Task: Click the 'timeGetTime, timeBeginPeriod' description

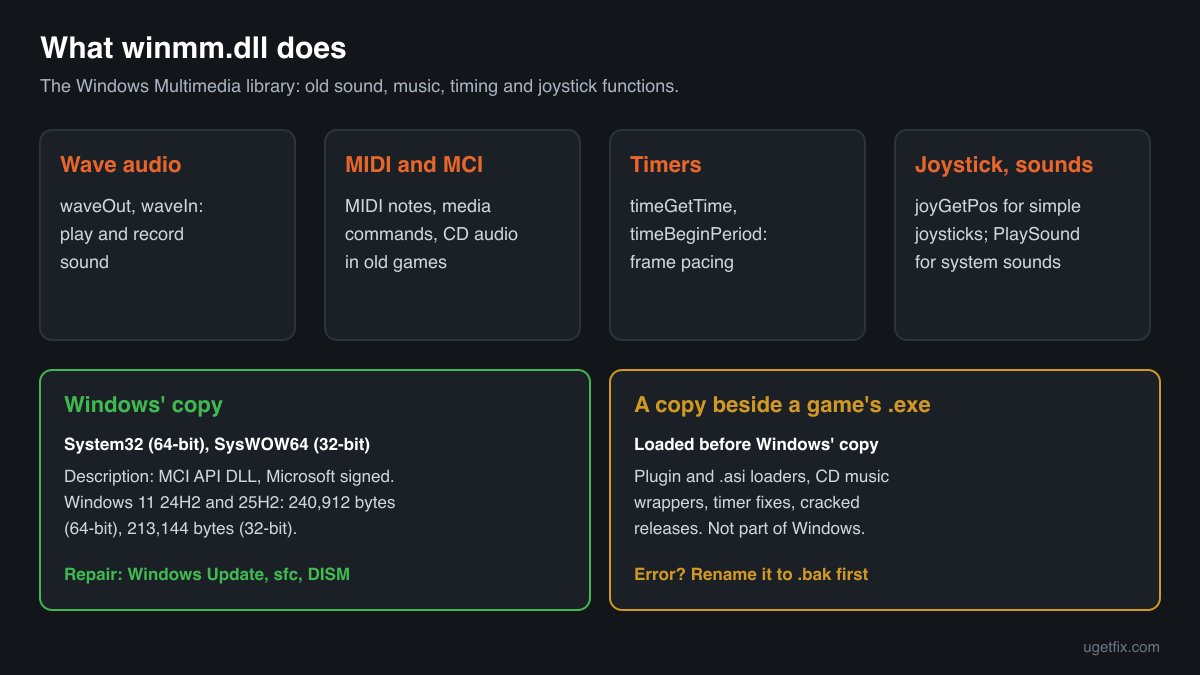Action: (x=698, y=234)
